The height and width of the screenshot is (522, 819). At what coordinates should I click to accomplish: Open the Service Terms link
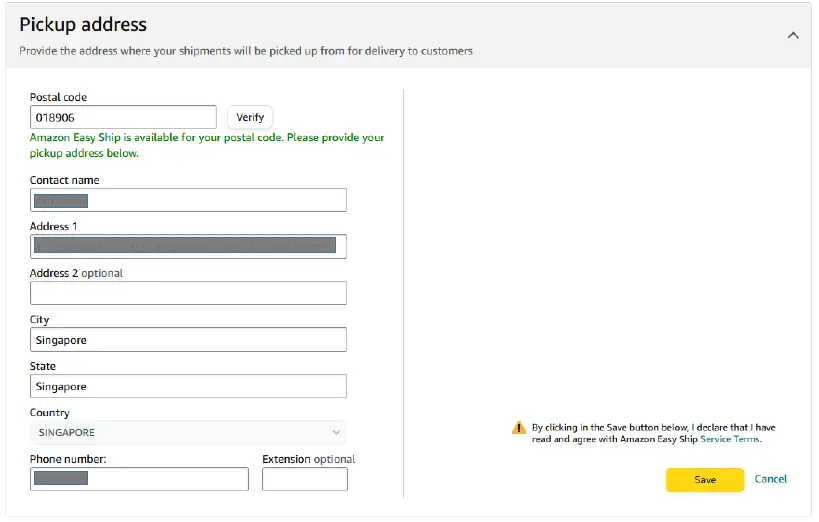coord(730,439)
